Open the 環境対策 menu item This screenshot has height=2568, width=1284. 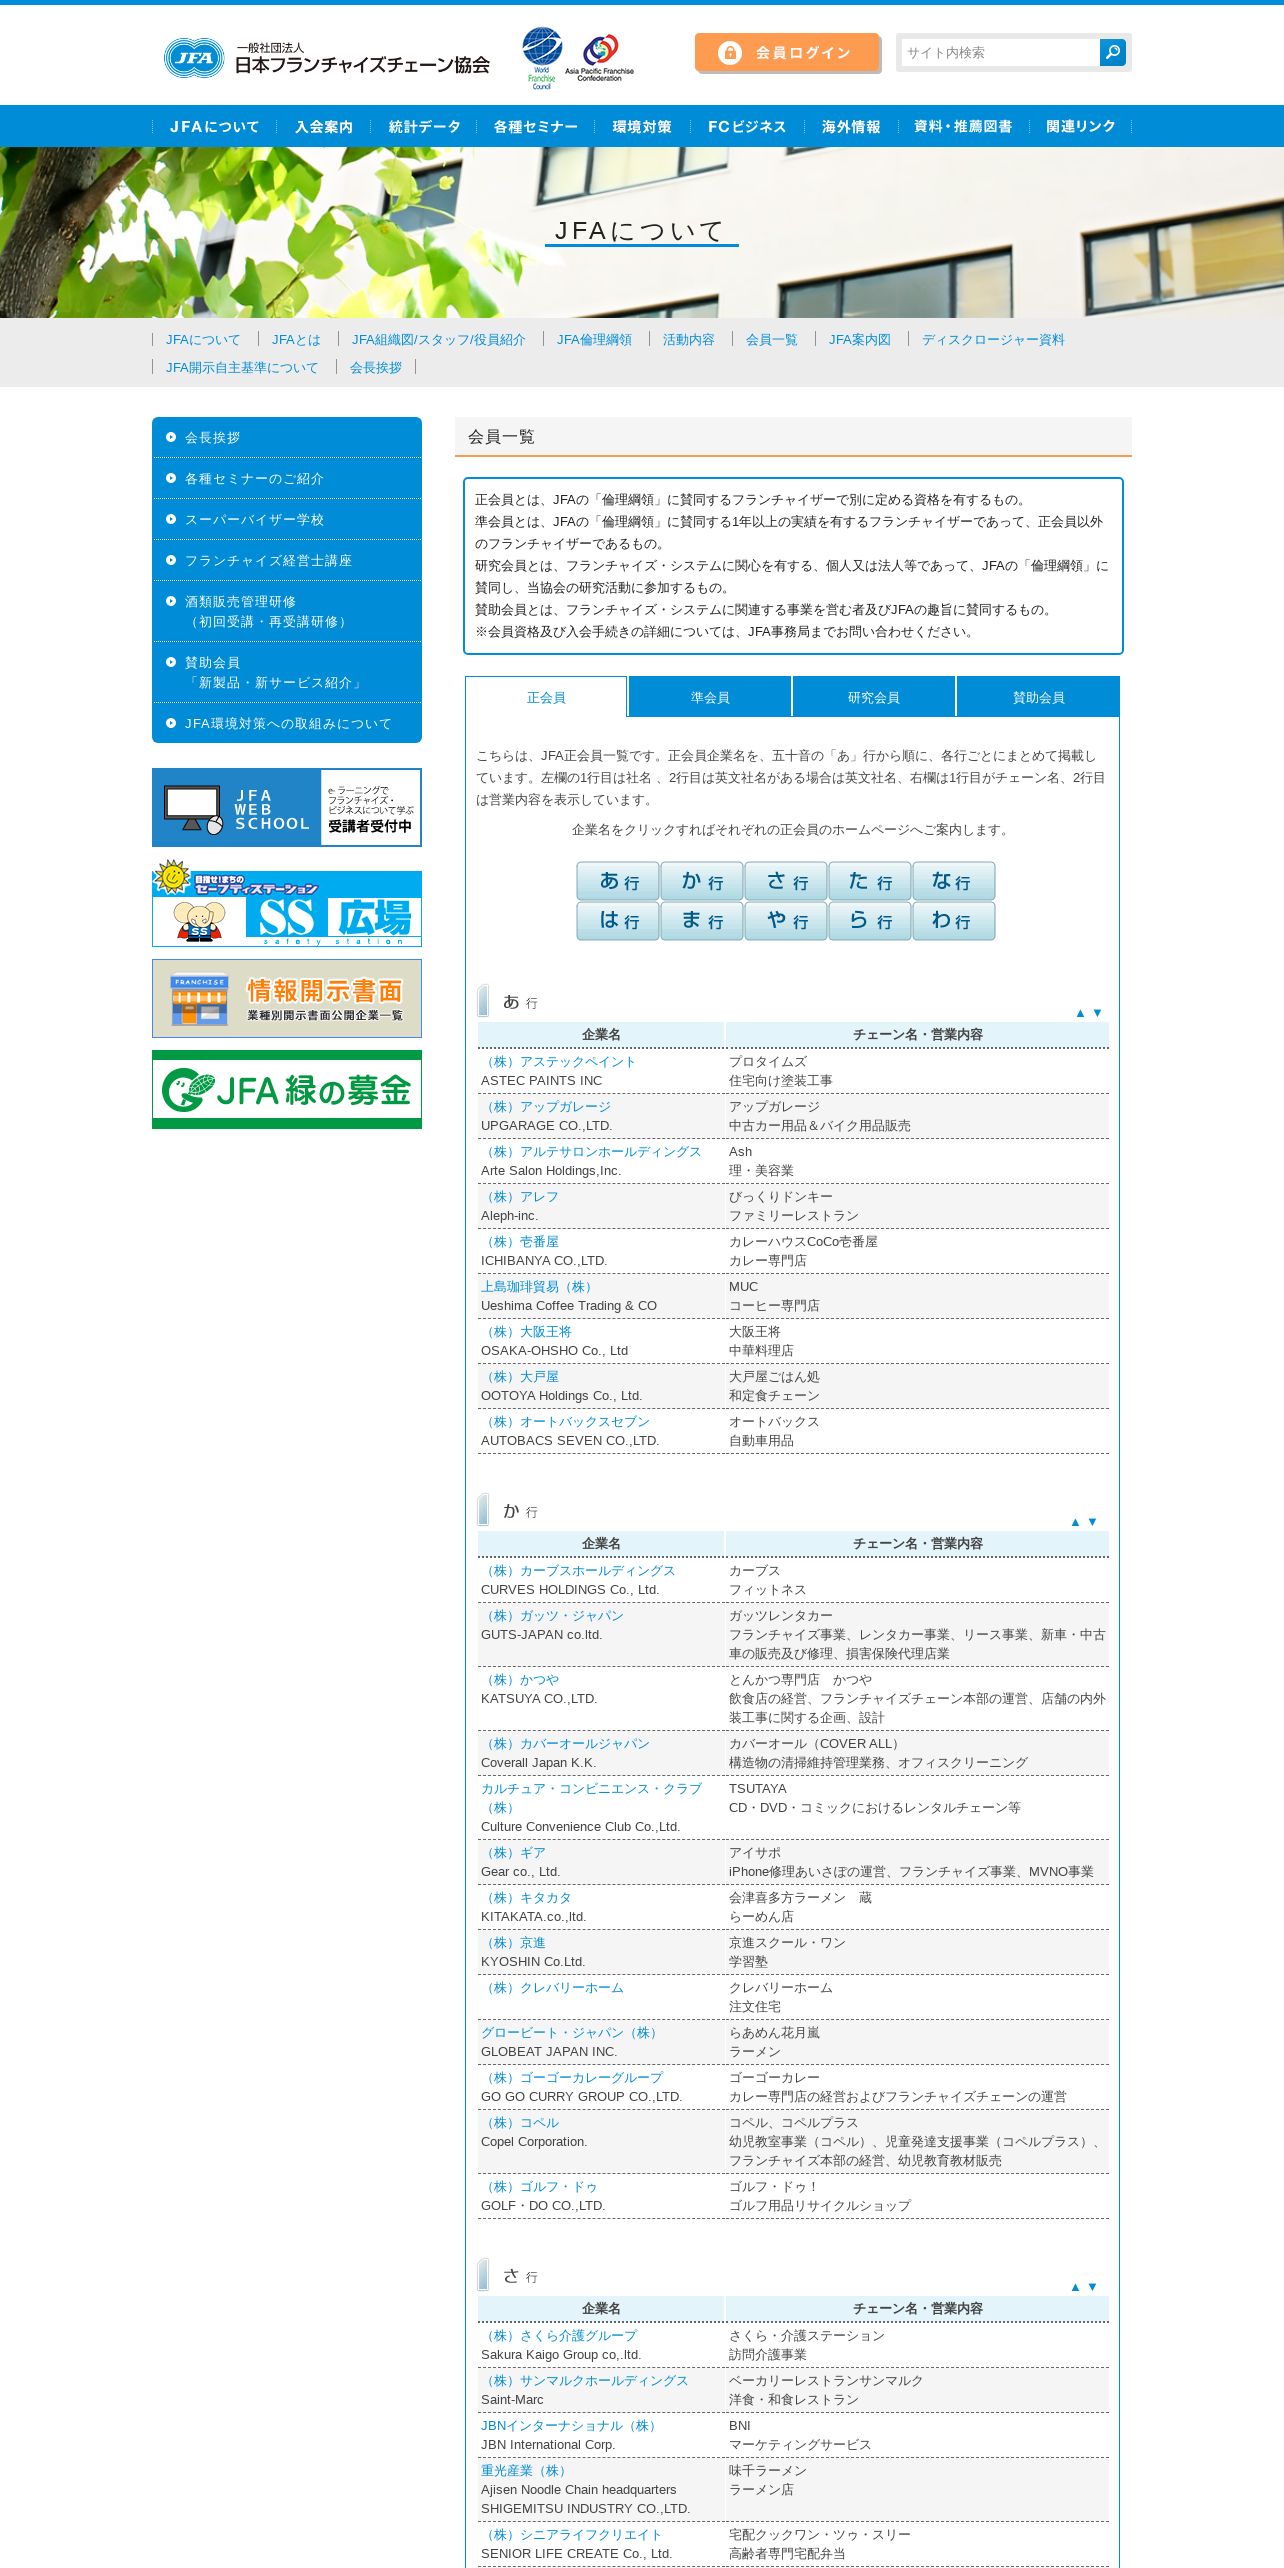tap(642, 127)
